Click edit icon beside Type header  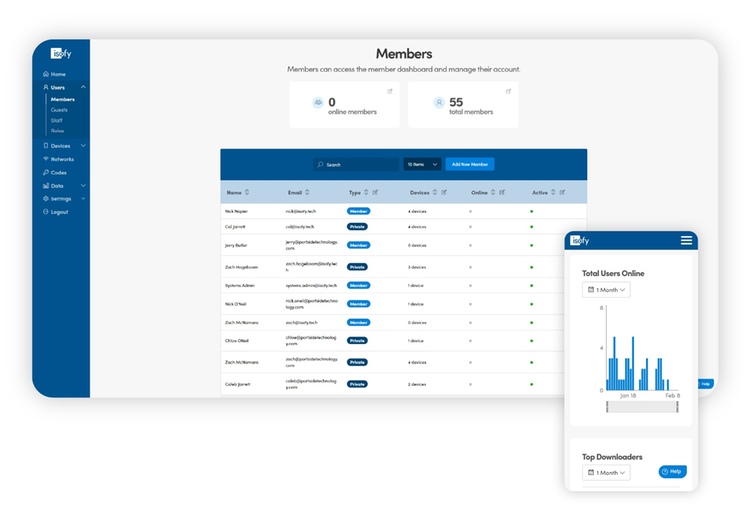(x=375, y=192)
